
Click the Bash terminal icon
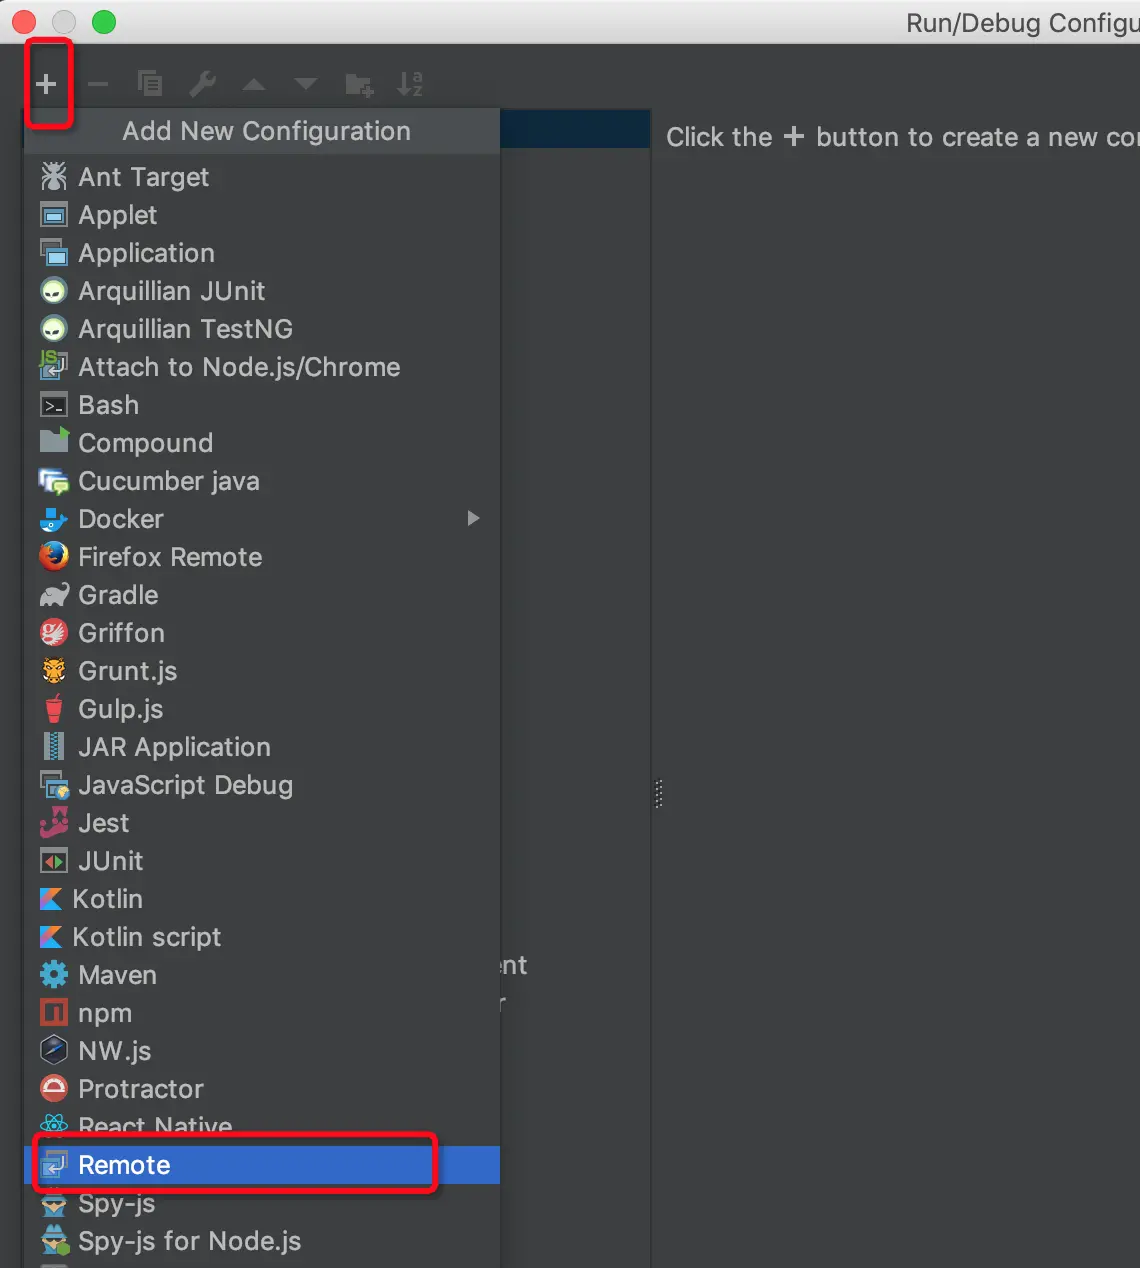click(x=54, y=405)
